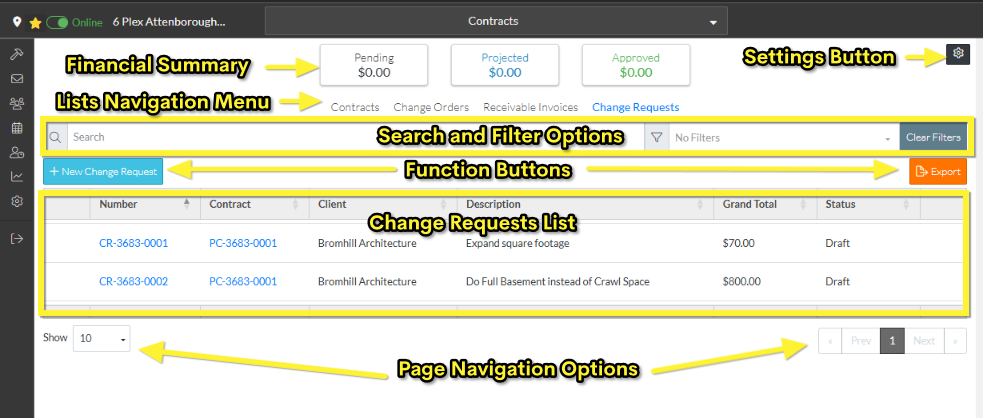Open the hammer tools sidebar icon
The height and width of the screenshot is (418, 983).
click(17, 55)
